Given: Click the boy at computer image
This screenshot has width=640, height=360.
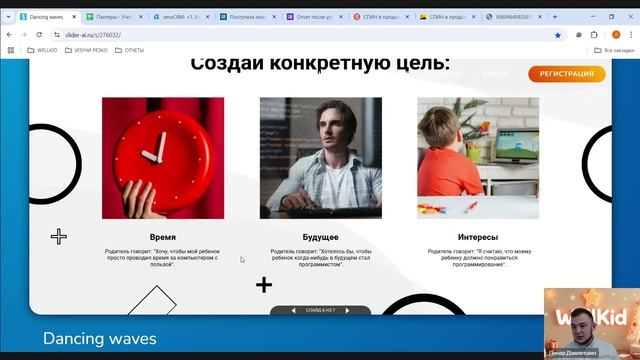Looking at the screenshot, I should [x=478, y=158].
